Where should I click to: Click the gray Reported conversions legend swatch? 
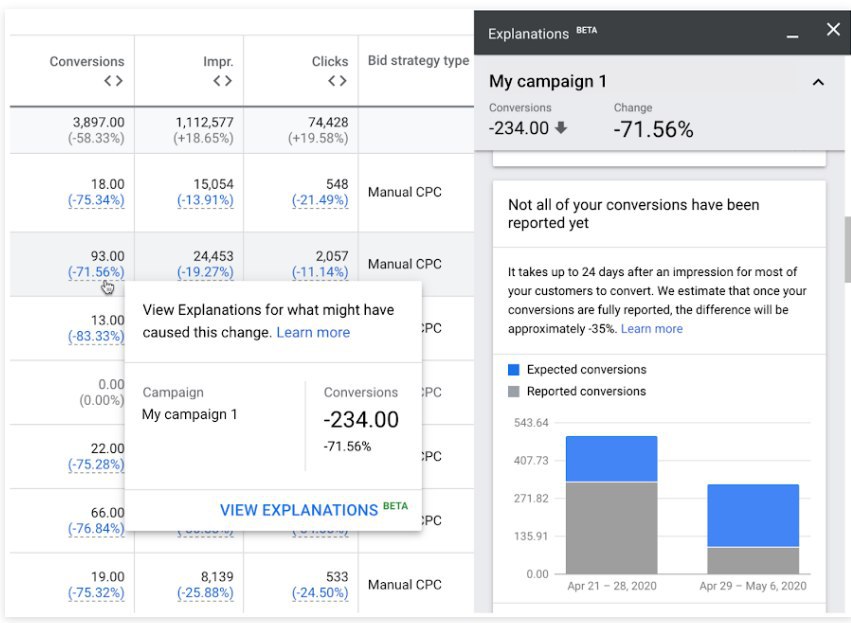click(x=514, y=391)
